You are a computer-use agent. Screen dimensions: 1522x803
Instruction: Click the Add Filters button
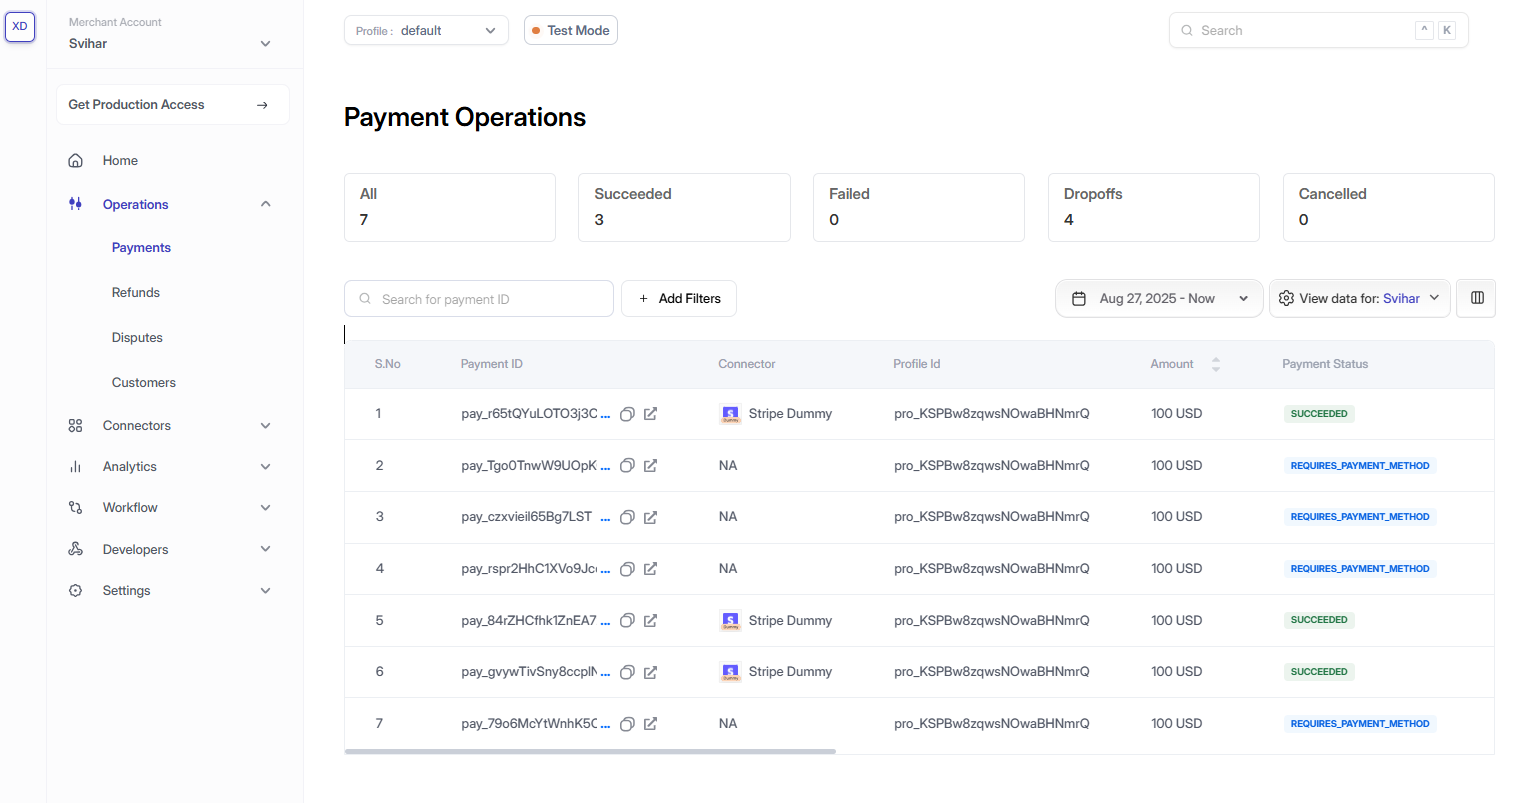[x=679, y=299]
